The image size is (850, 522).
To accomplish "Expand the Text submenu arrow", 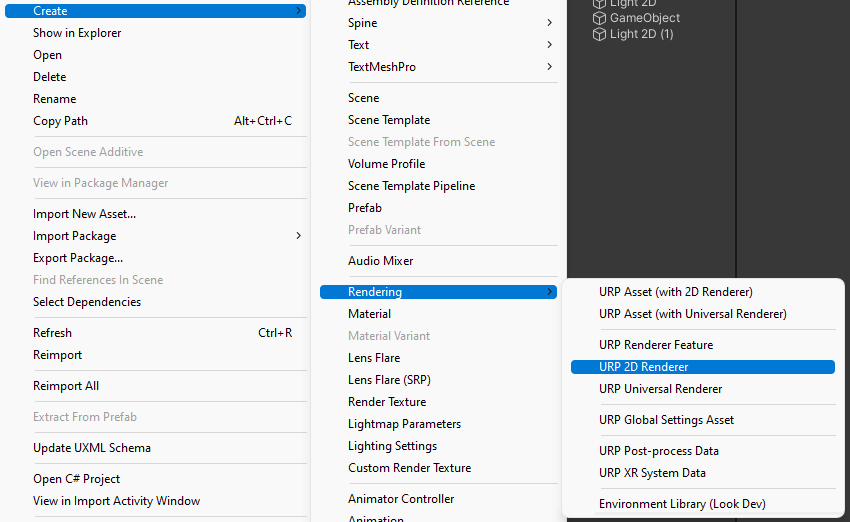I will (549, 44).
